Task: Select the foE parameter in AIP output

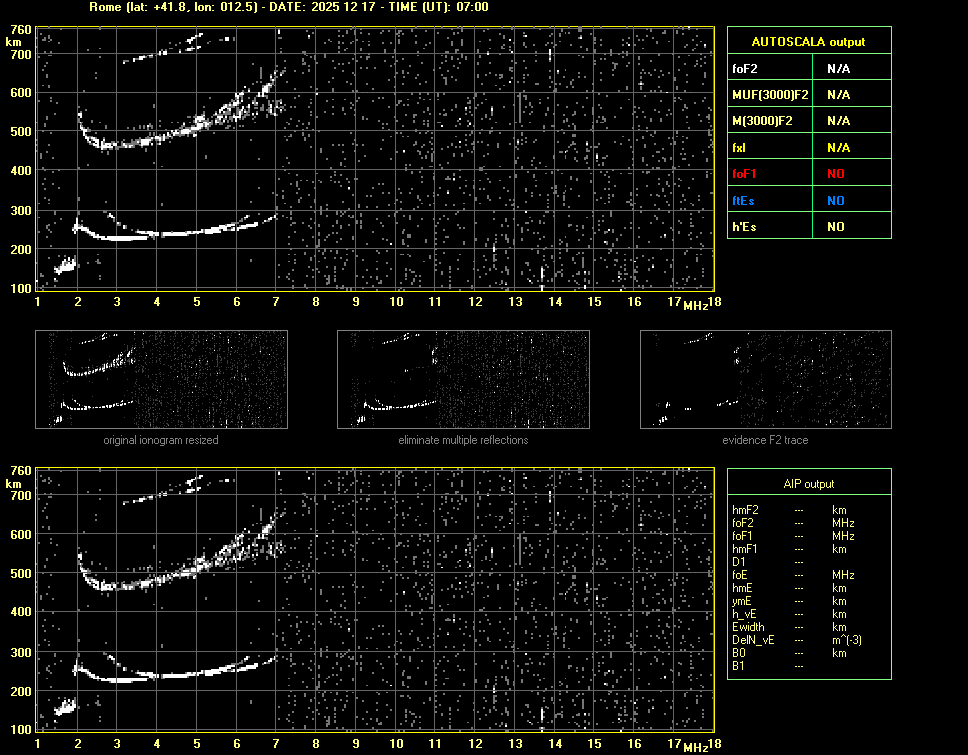Action: pos(741,575)
